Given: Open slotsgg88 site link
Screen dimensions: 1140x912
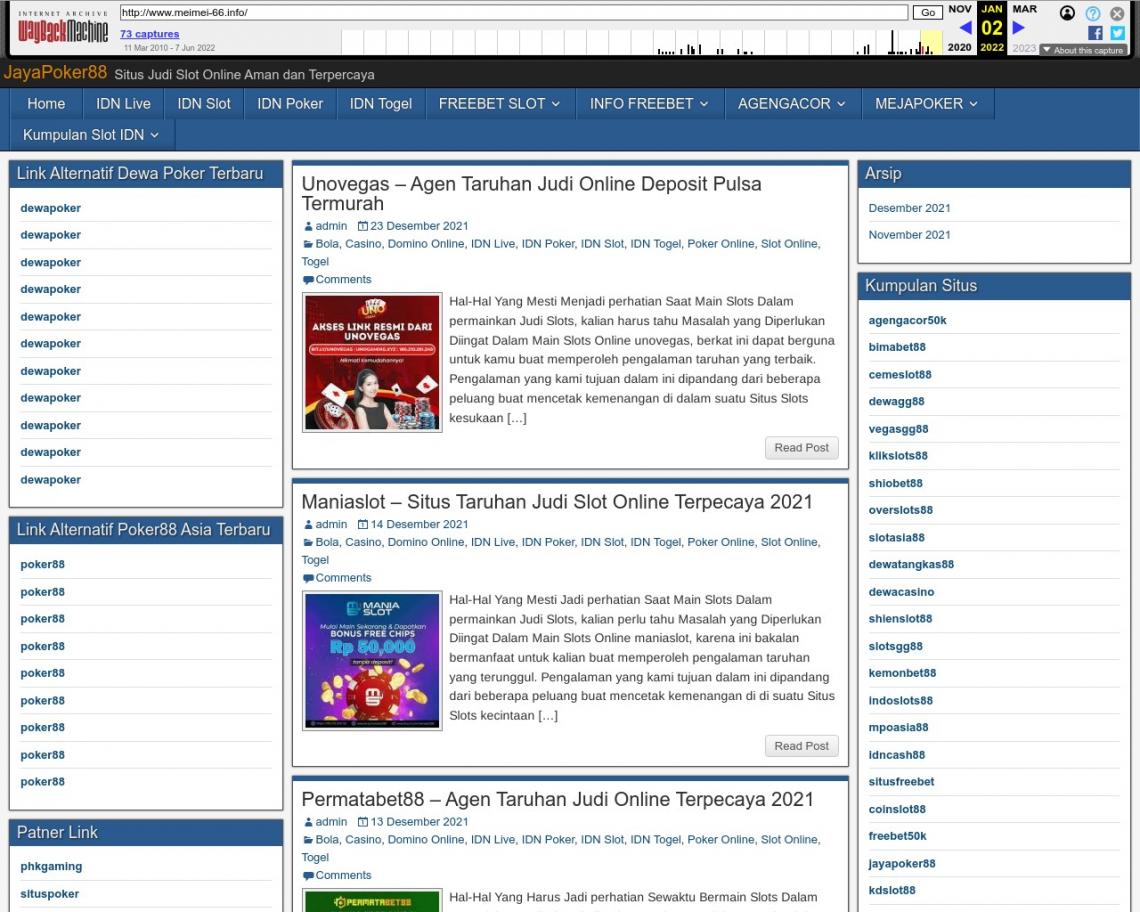Looking at the screenshot, I should 895,646.
